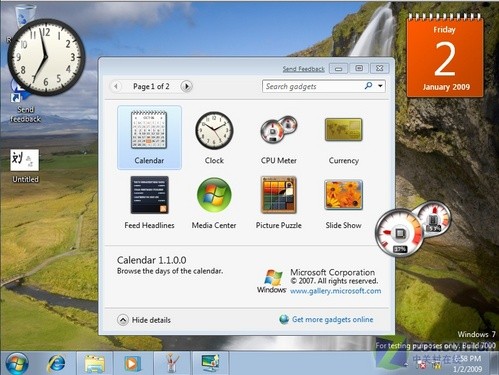Select the Feed Headlines gadget
This screenshot has height=375, width=499.
tap(149, 195)
